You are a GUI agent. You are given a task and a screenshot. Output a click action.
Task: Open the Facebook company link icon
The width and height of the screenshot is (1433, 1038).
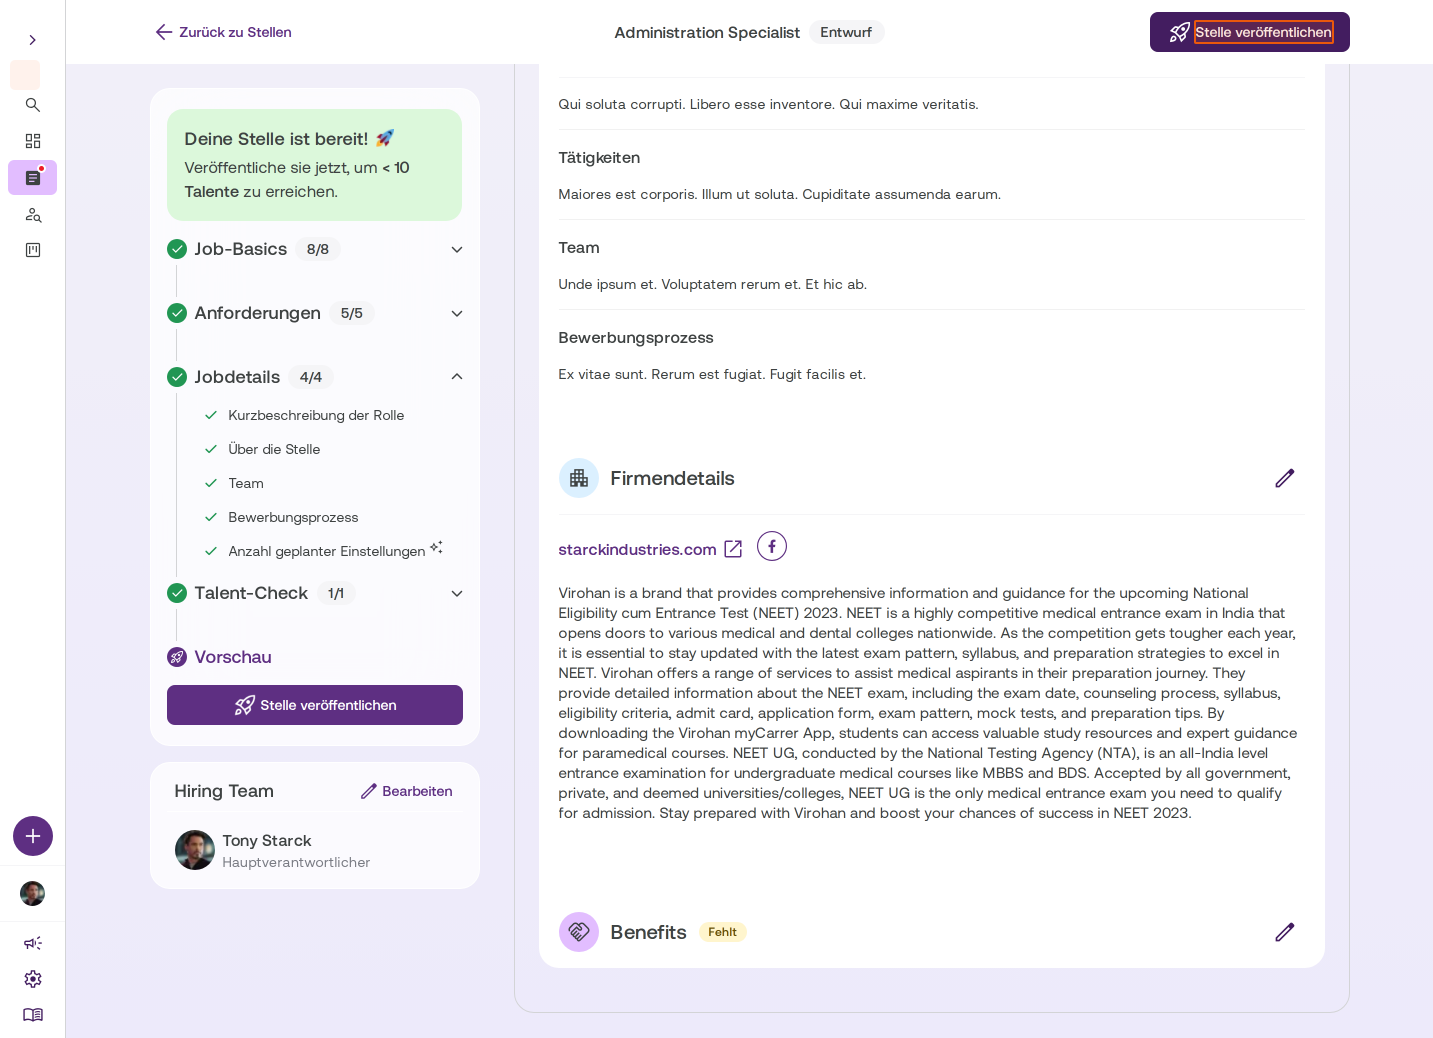(x=772, y=547)
